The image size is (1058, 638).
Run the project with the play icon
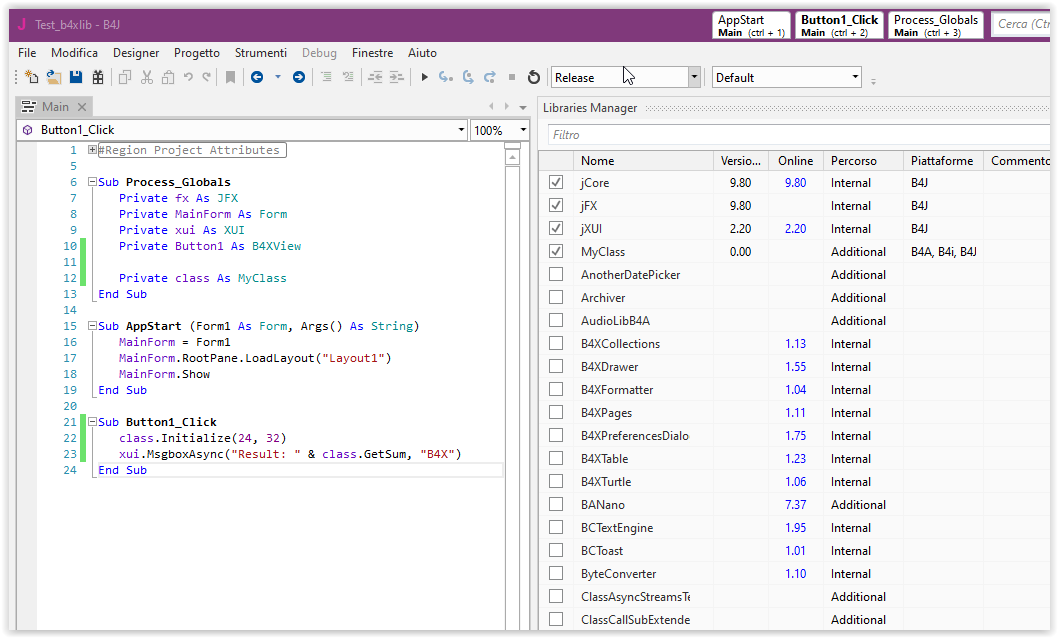(424, 77)
